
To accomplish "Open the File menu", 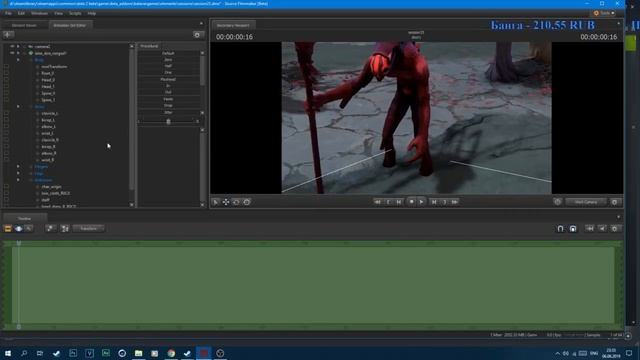I will click(x=8, y=13).
